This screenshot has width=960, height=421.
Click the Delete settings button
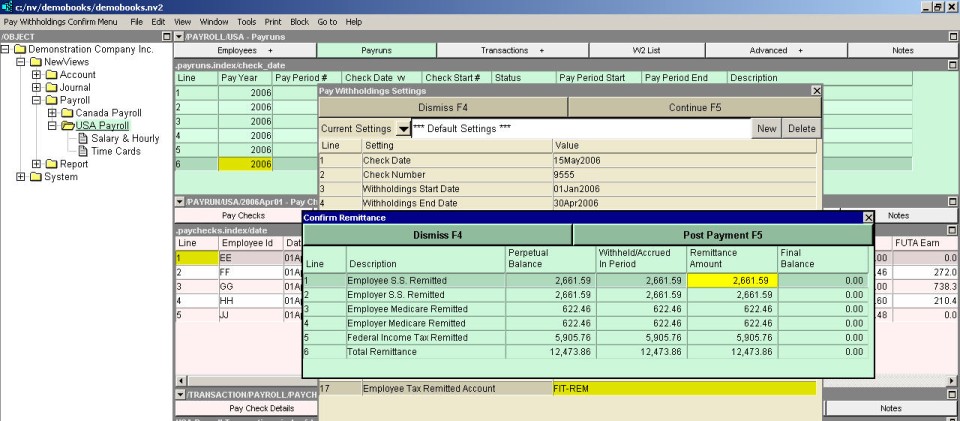click(802, 129)
